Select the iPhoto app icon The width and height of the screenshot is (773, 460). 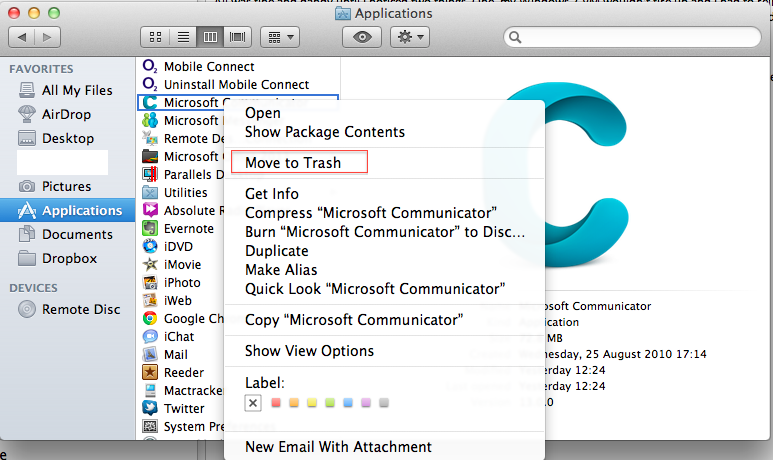click(150, 283)
